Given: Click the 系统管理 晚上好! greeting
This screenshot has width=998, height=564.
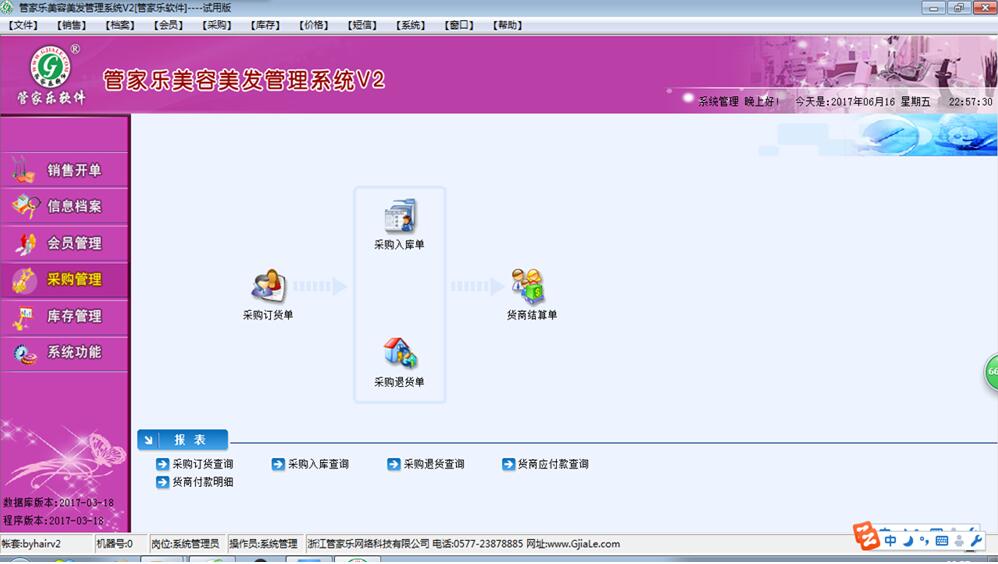Looking at the screenshot, I should (x=738, y=102).
